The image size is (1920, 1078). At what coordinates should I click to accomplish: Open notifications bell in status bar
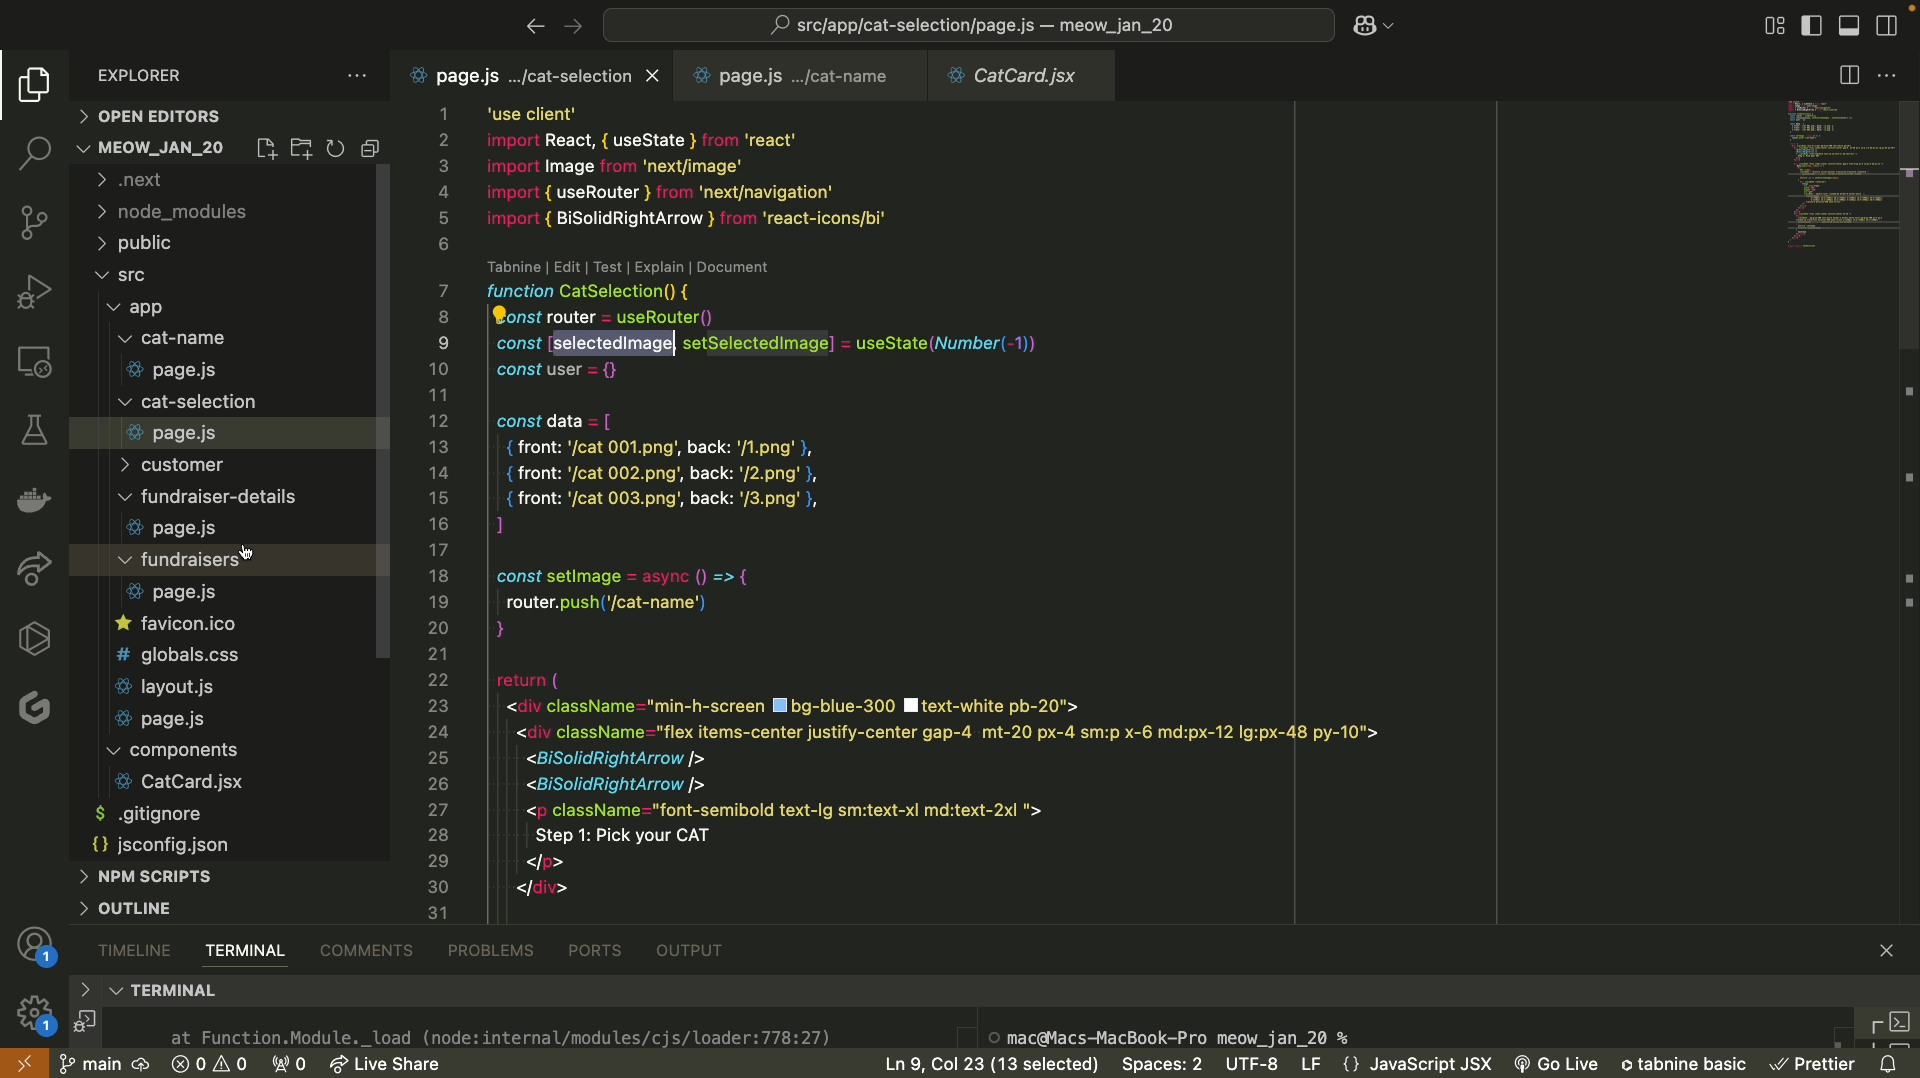(1888, 1064)
